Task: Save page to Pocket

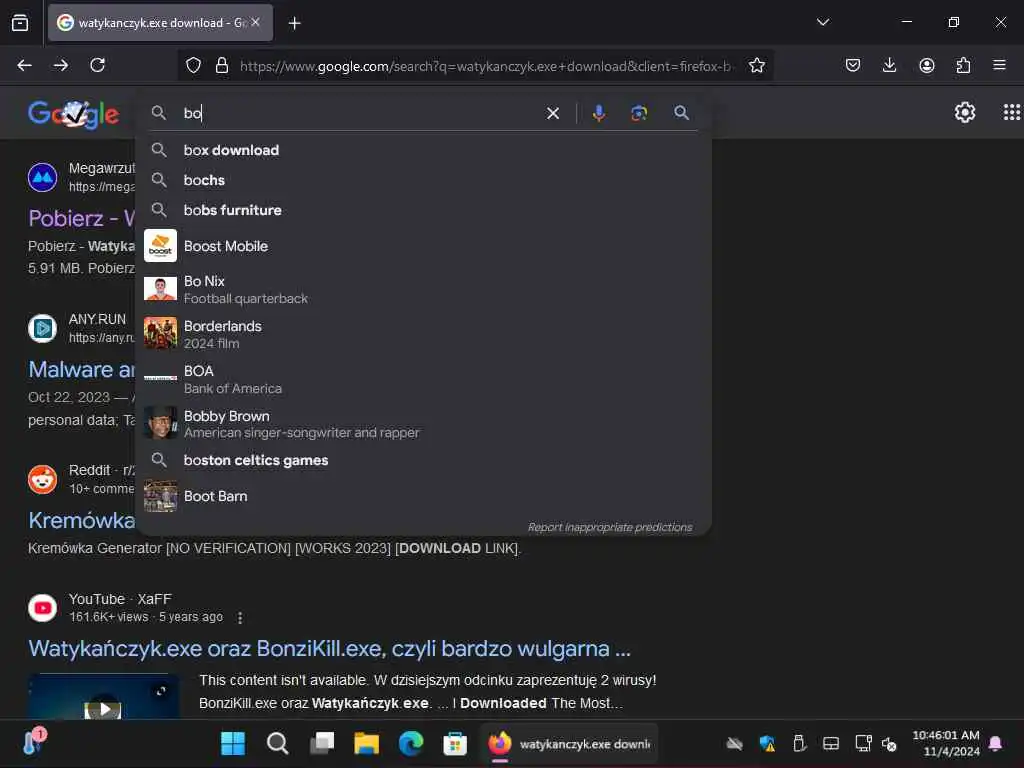Action: 852,65
